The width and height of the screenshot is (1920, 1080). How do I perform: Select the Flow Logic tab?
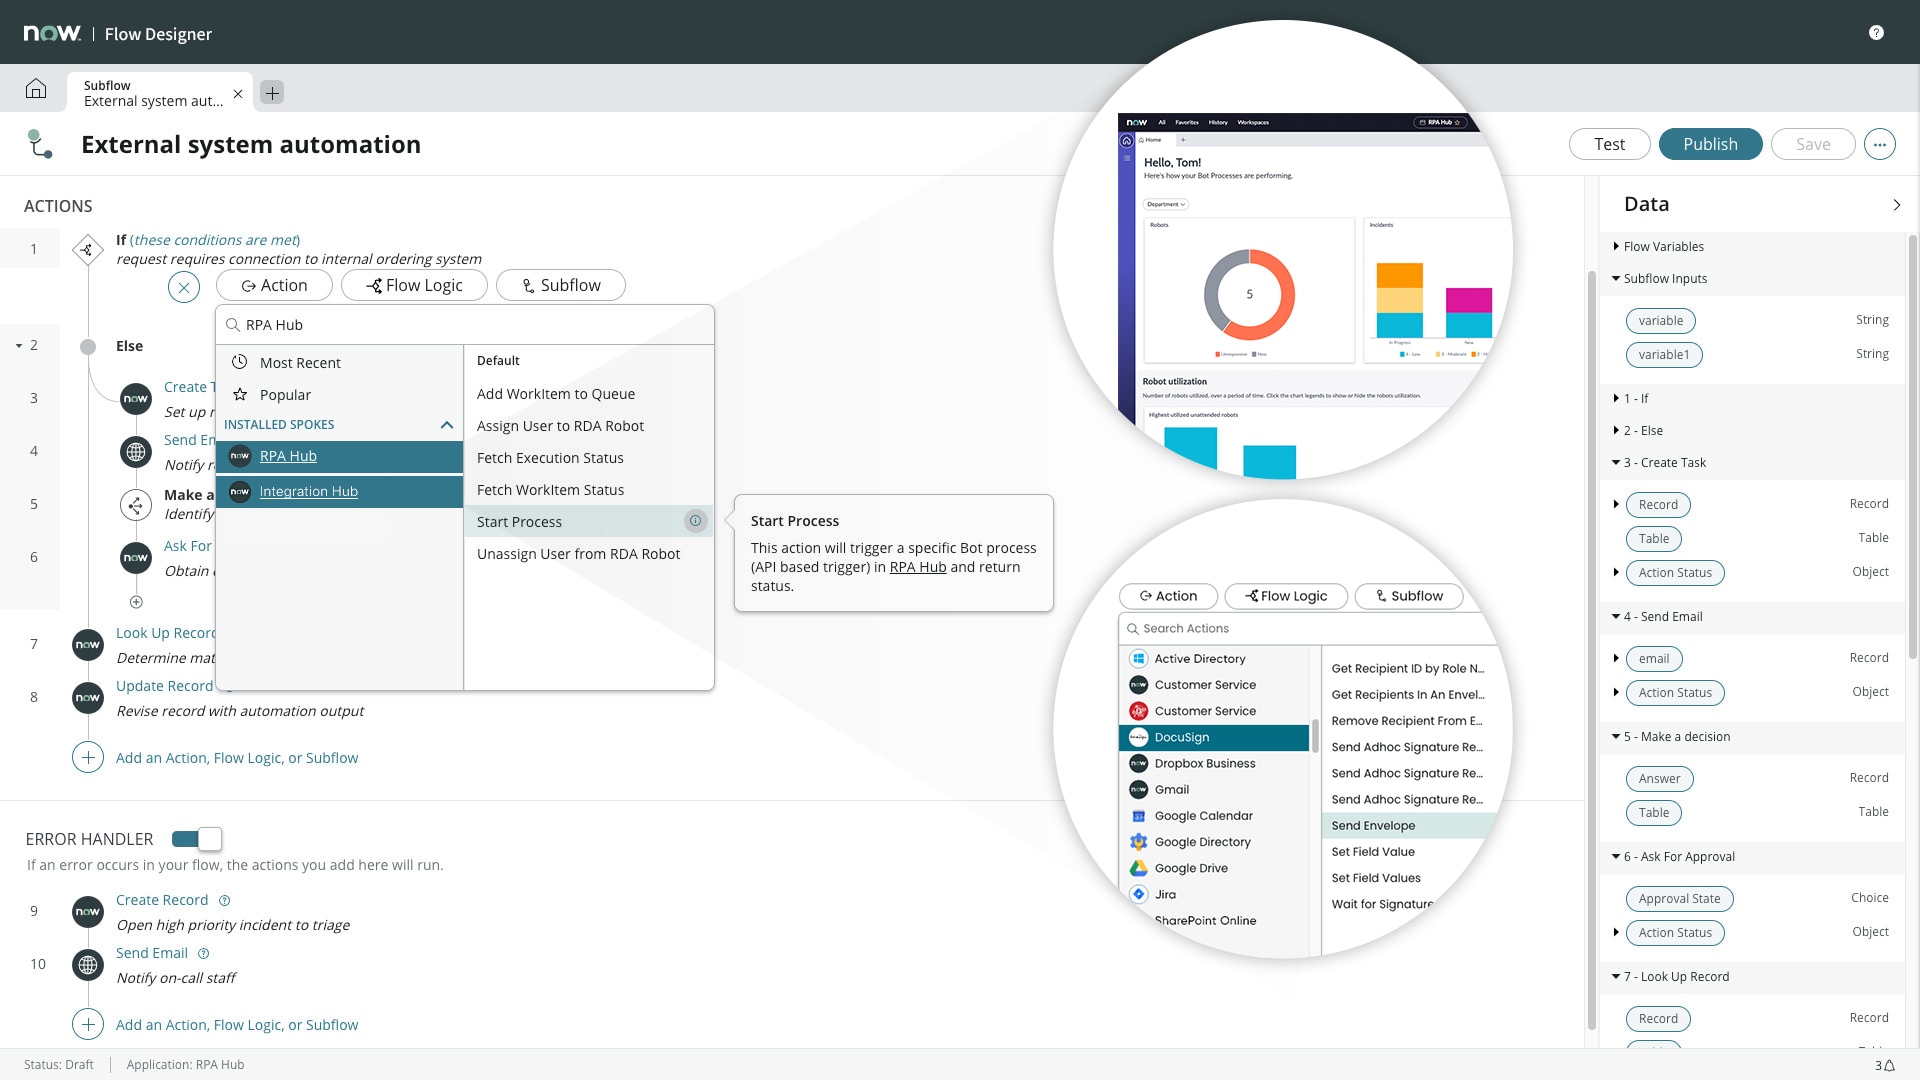click(414, 285)
